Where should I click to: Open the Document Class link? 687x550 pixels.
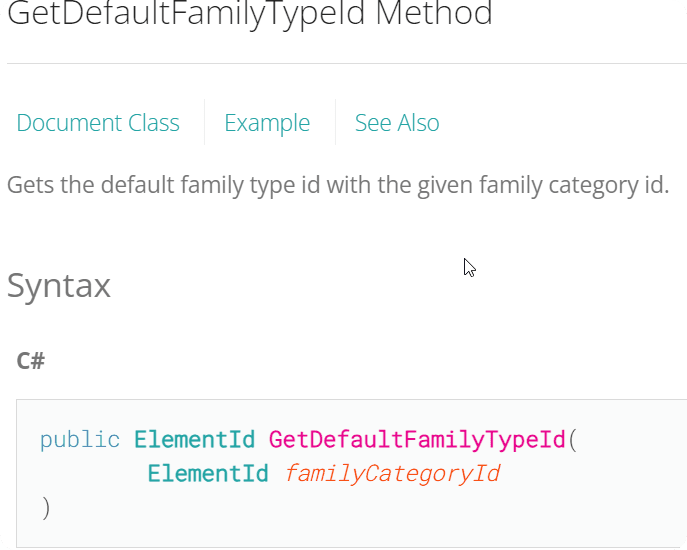pyautogui.click(x=98, y=123)
